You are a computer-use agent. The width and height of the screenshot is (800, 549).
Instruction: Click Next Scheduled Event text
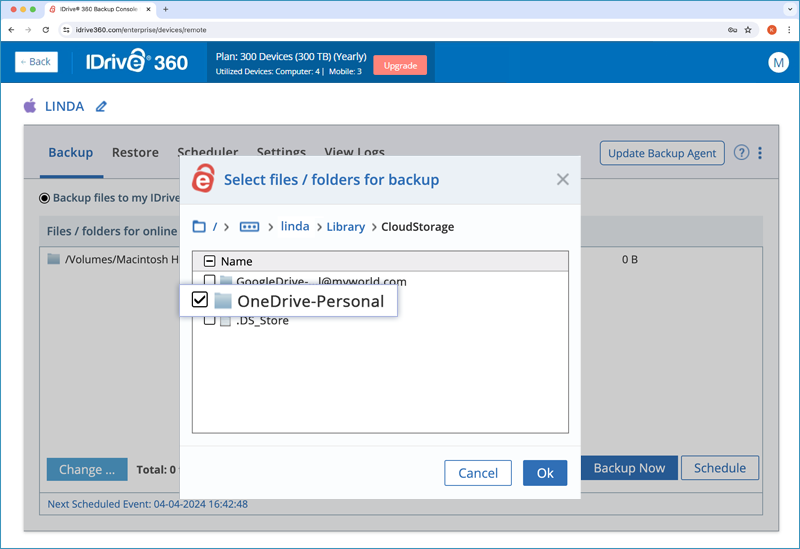[x=147, y=504]
